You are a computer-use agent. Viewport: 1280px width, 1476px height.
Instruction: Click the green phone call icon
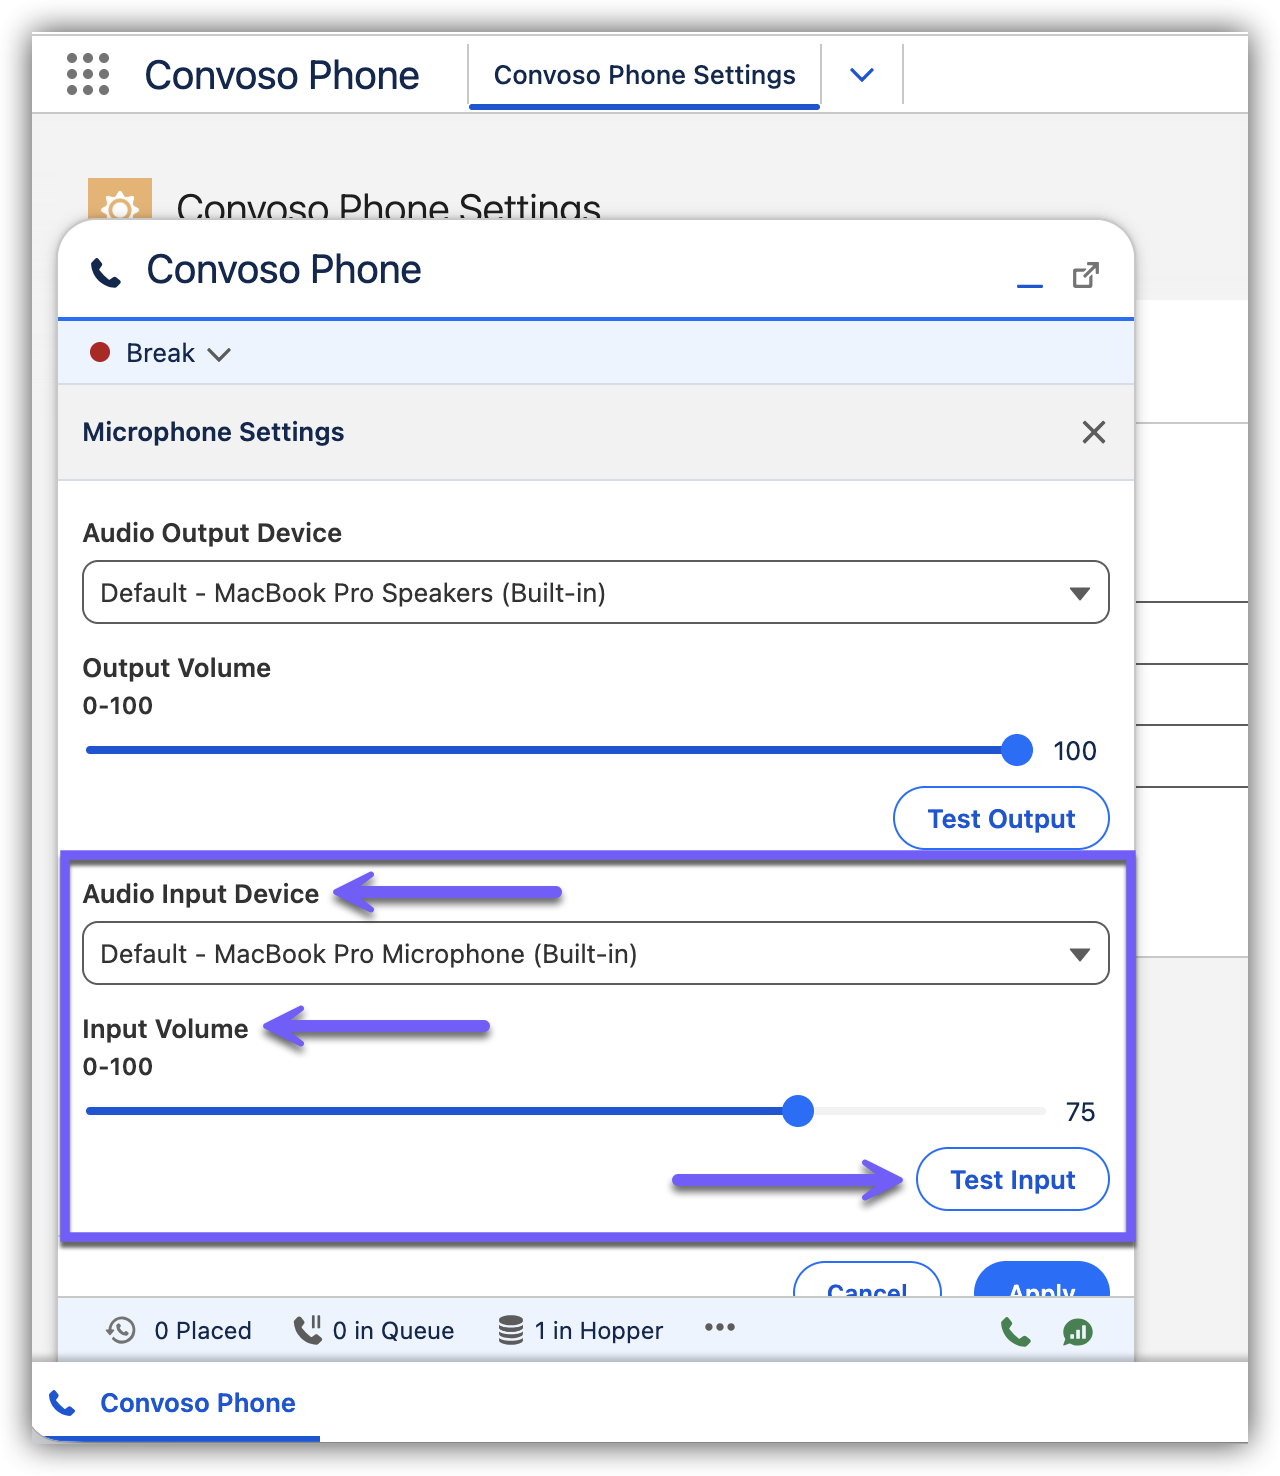[1015, 1331]
